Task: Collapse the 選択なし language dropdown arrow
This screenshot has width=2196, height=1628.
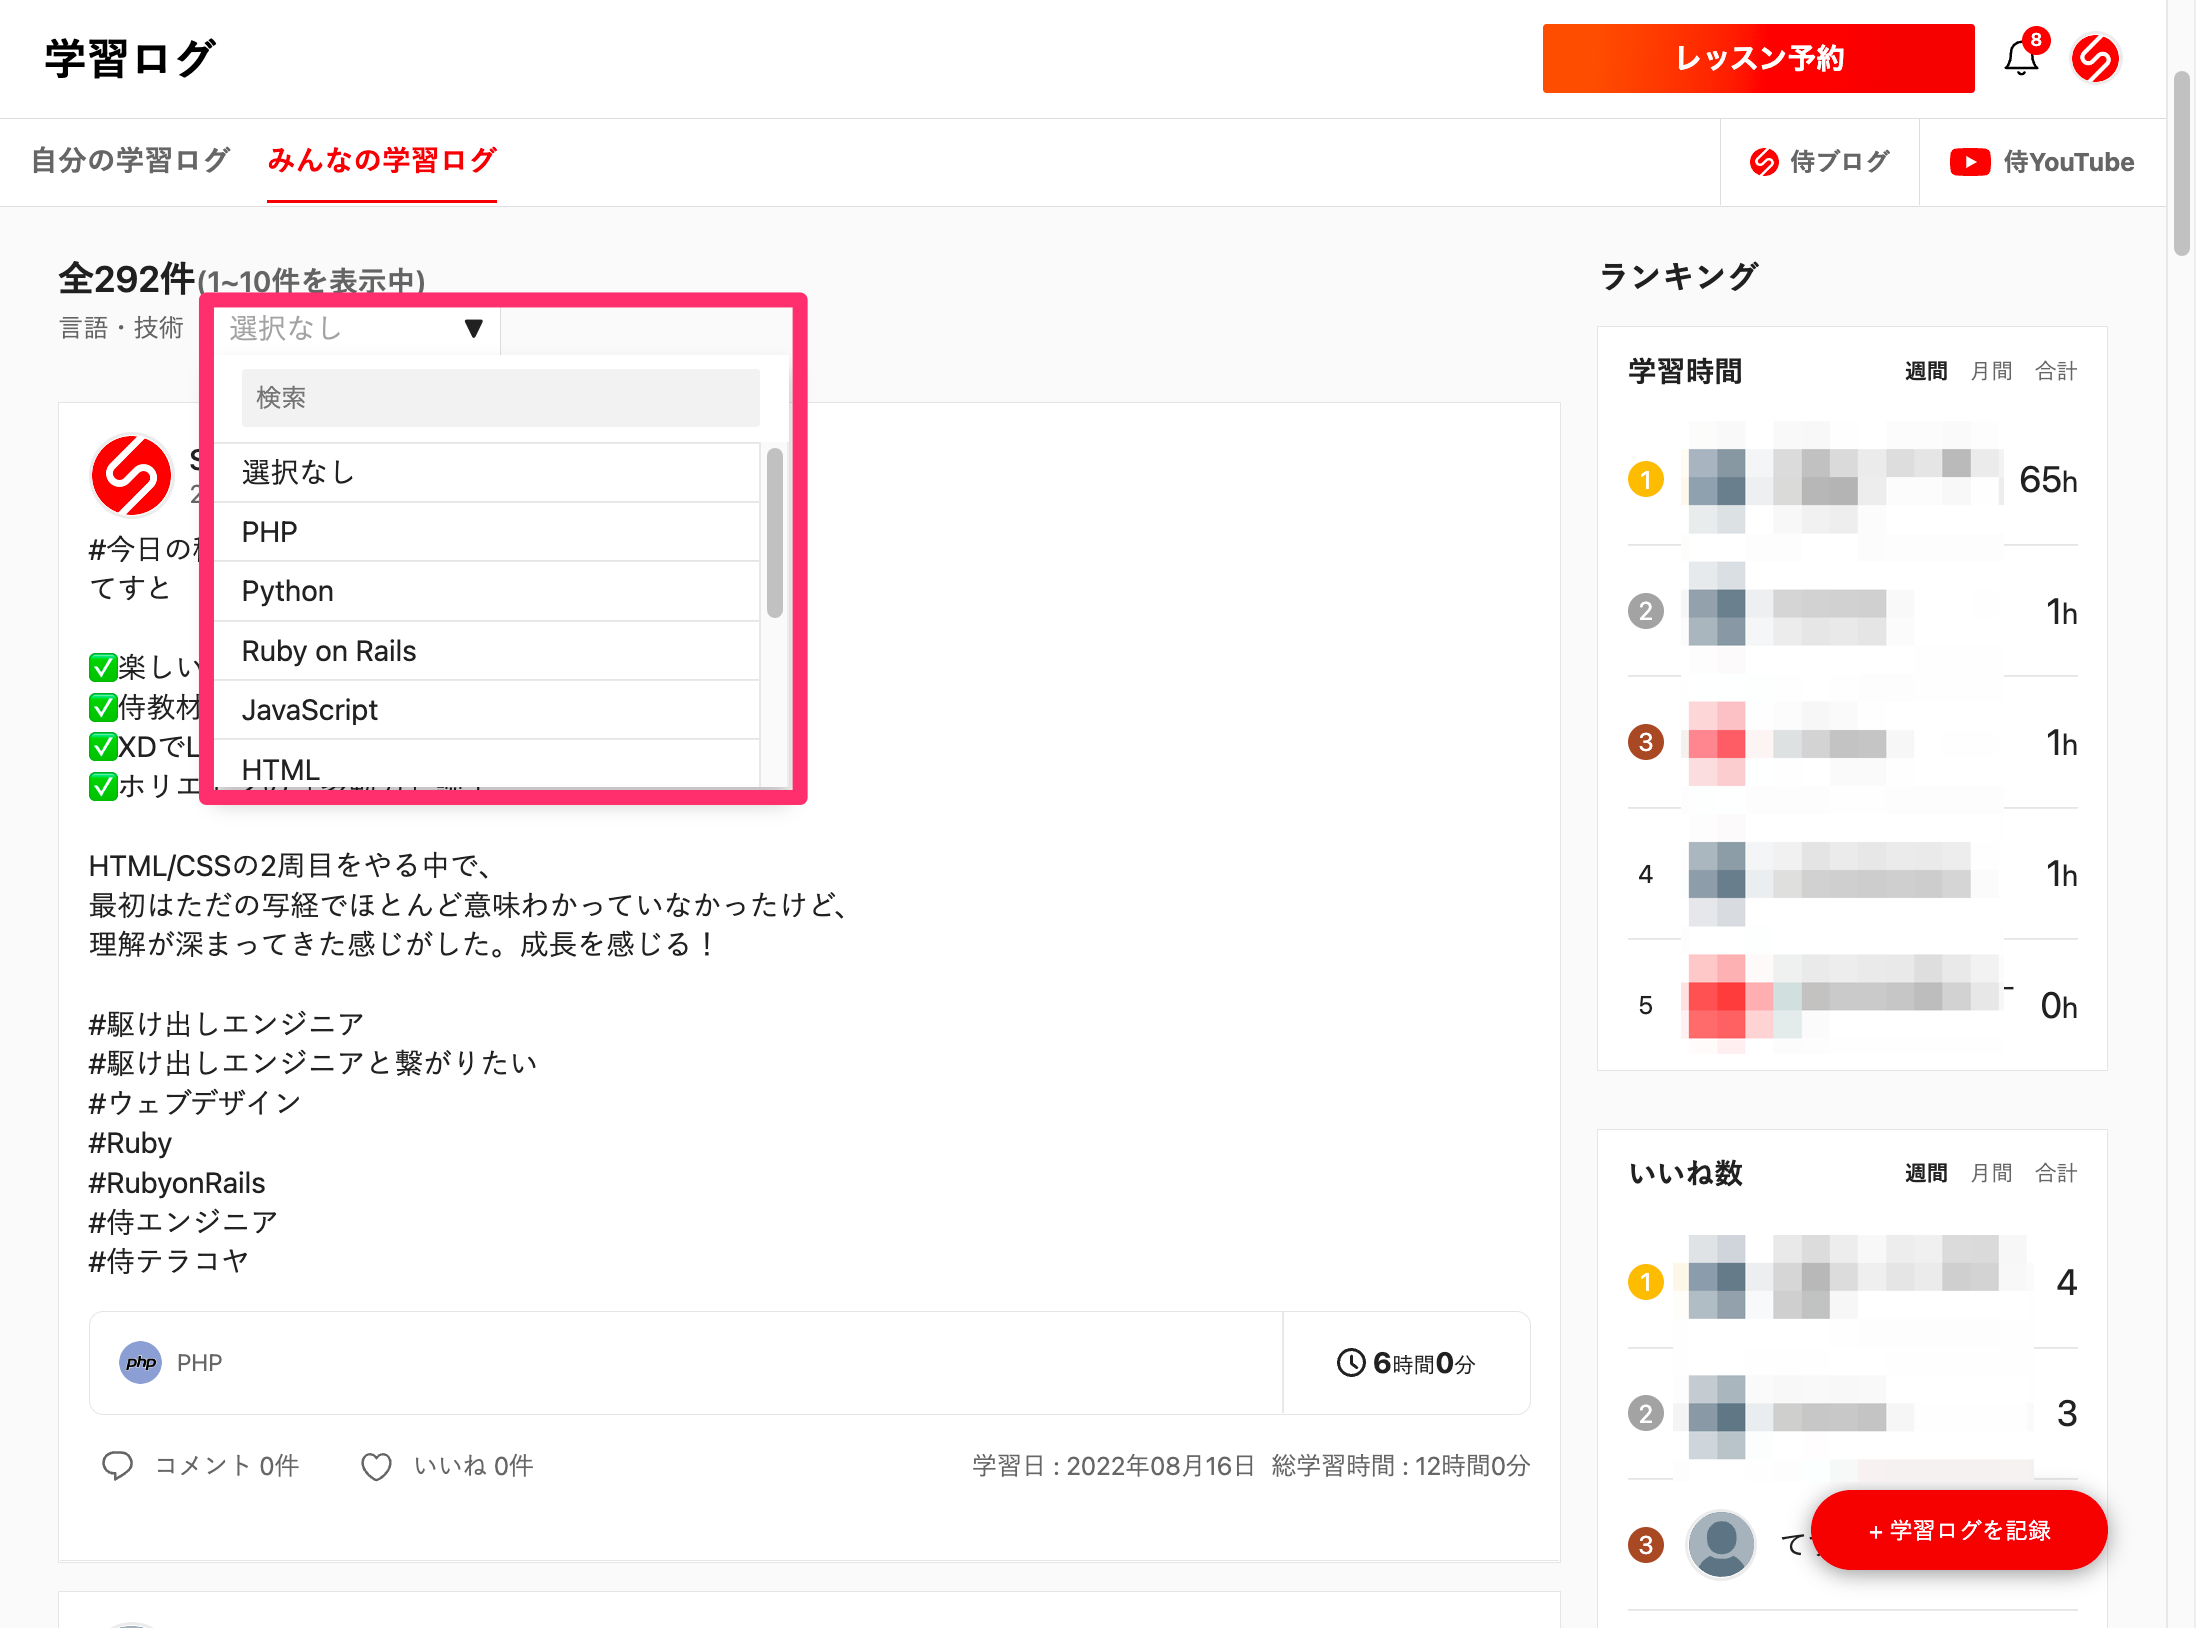Action: pos(474,328)
